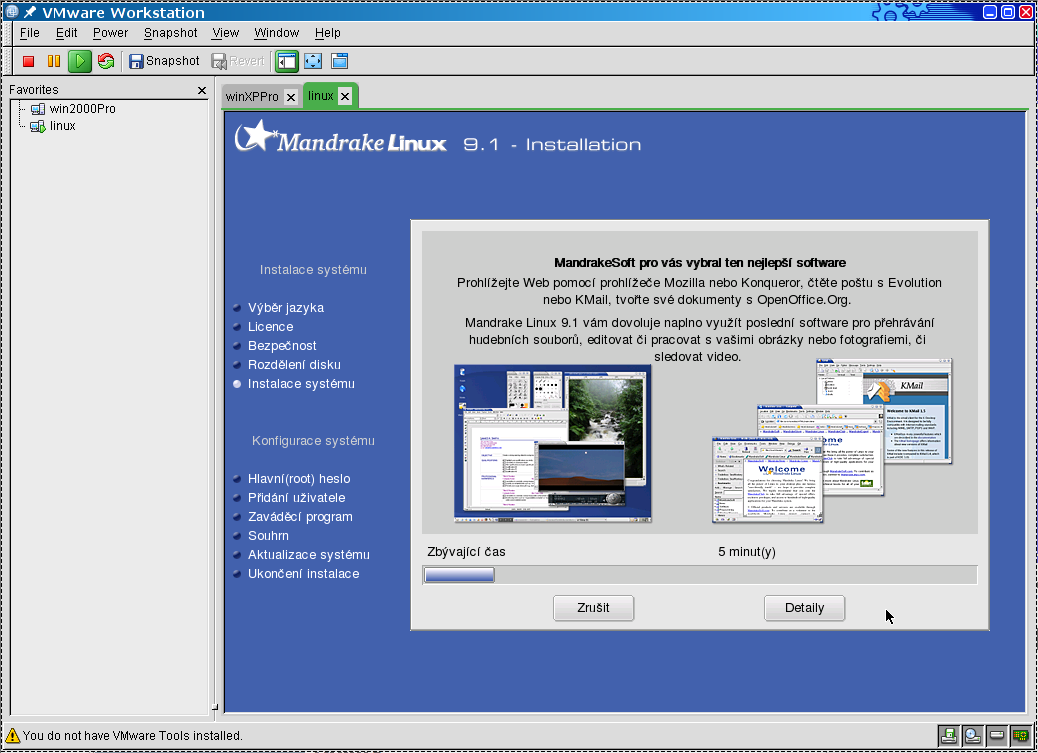Screen dimensions: 1038x753
Task: Click the VMware Tools not installed message
Action: coord(132,736)
